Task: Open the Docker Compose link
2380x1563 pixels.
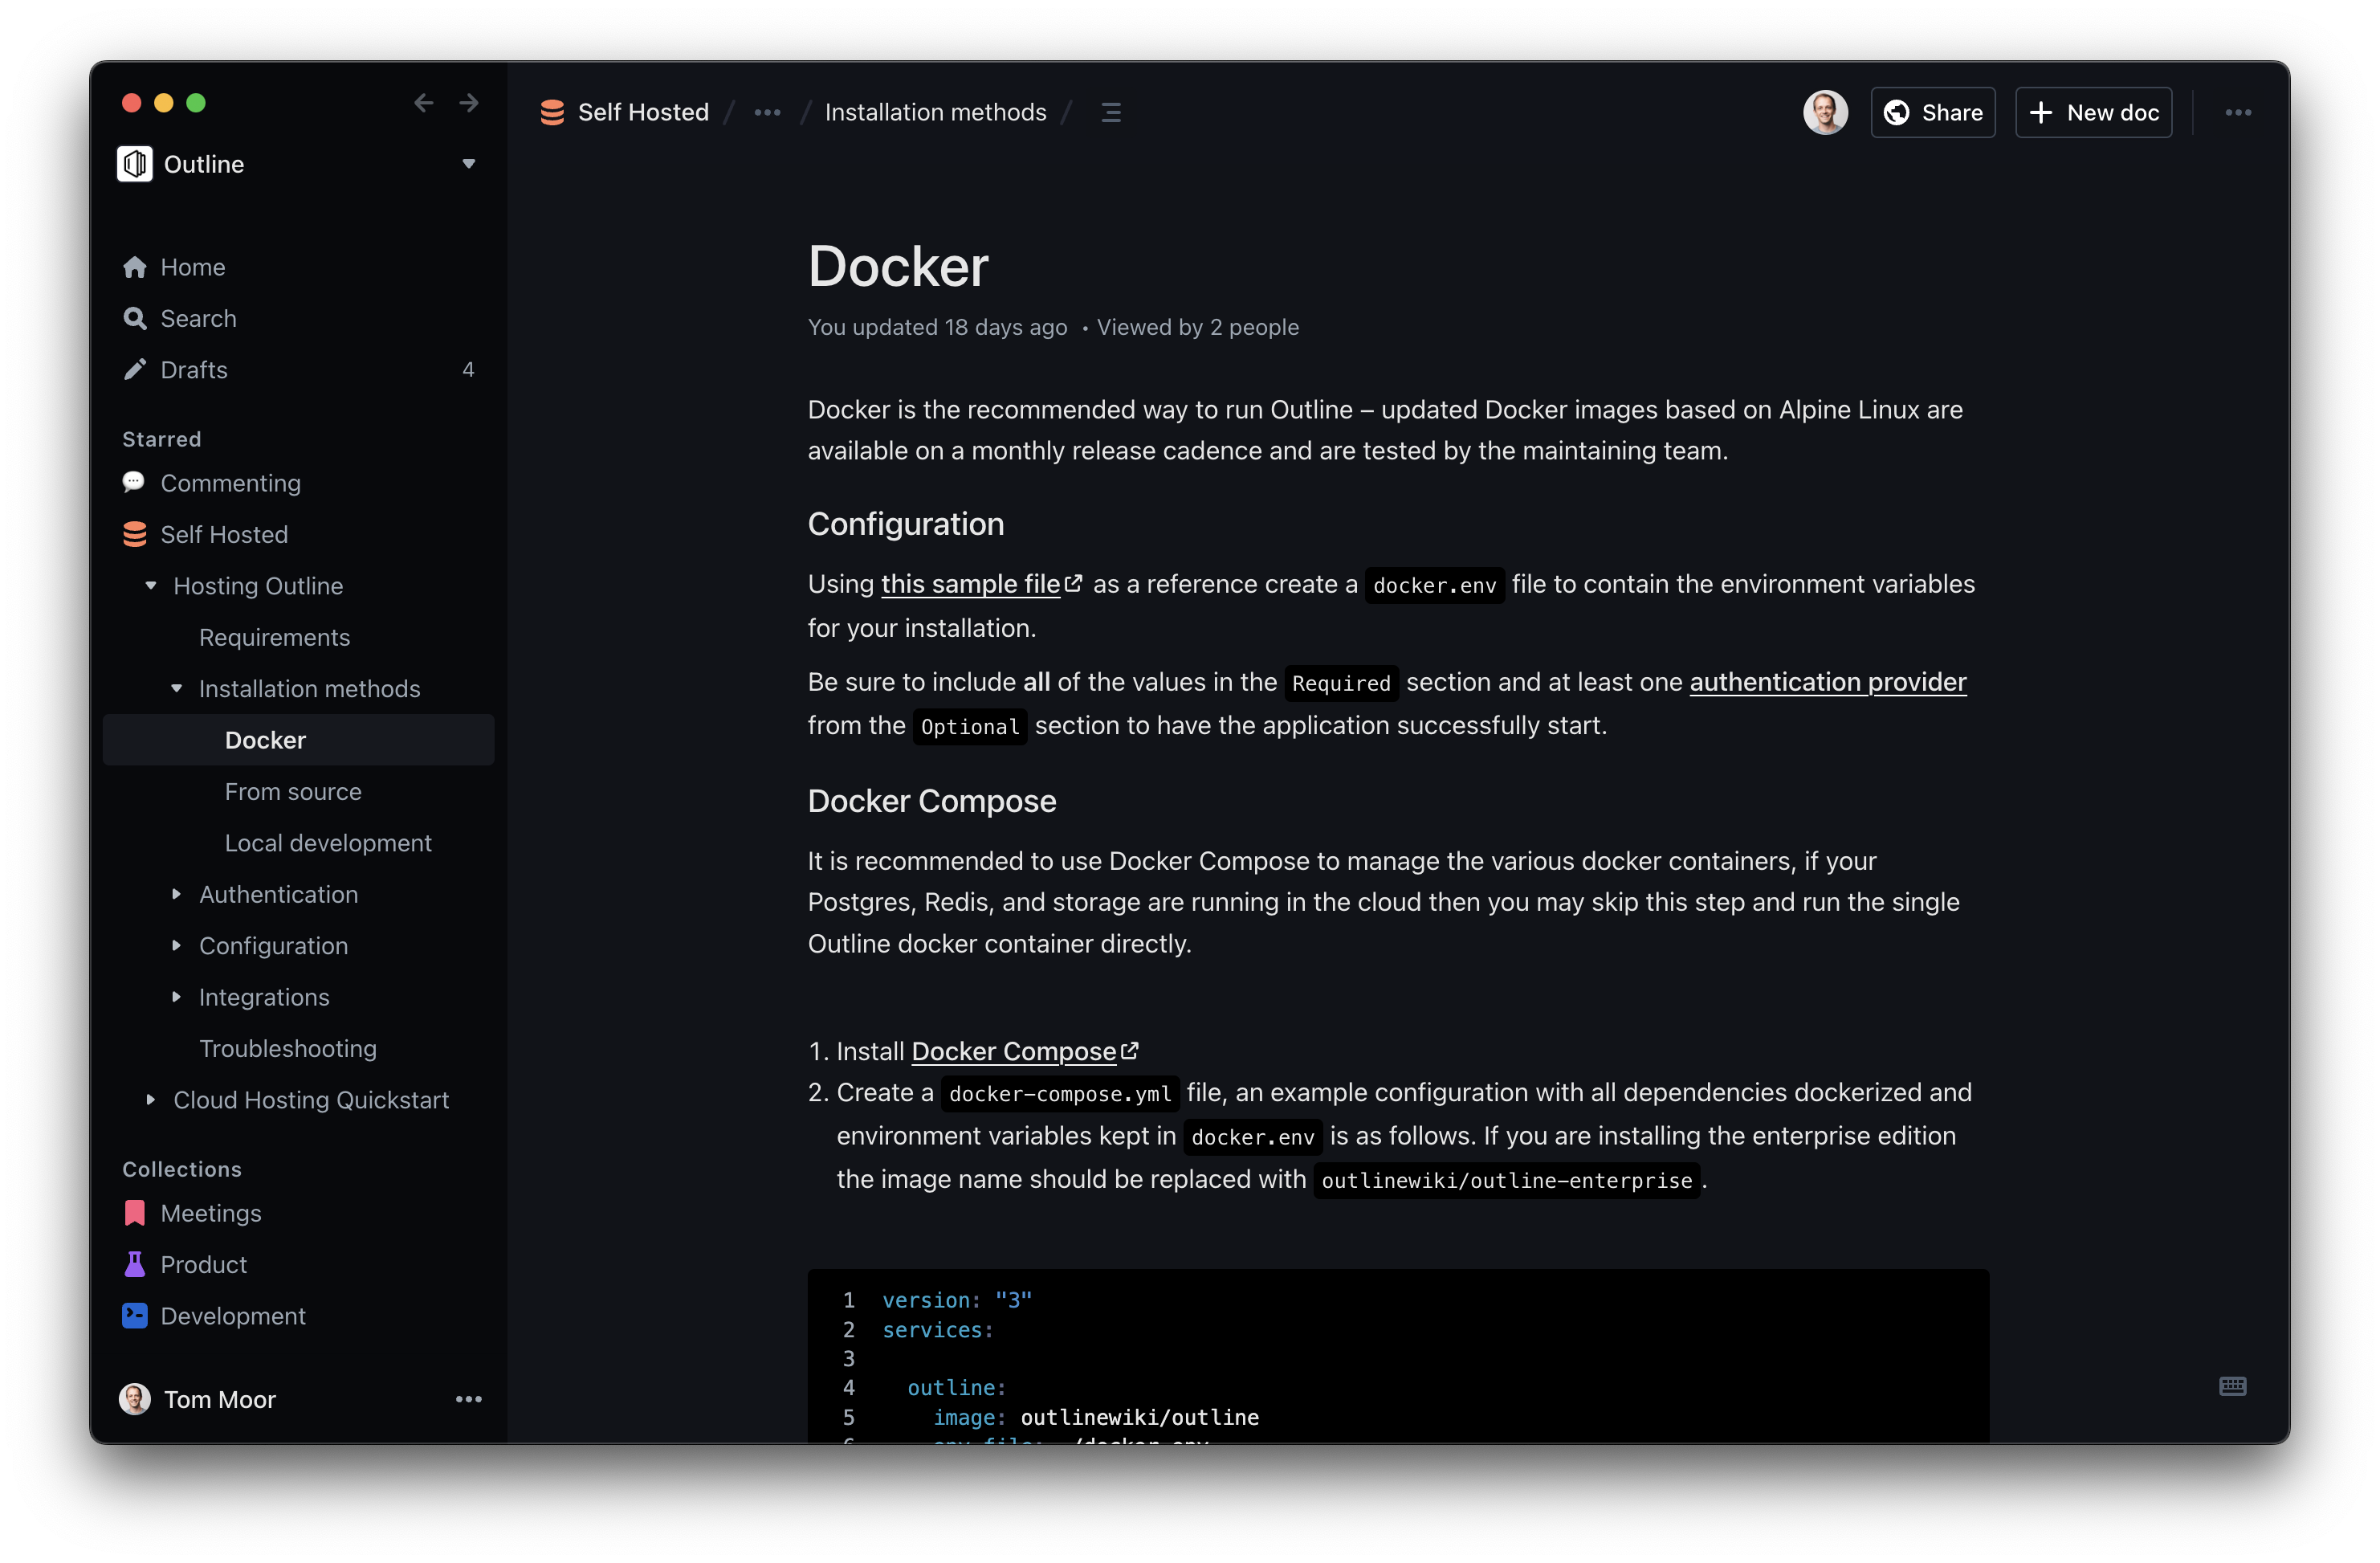Action: (x=1013, y=1051)
